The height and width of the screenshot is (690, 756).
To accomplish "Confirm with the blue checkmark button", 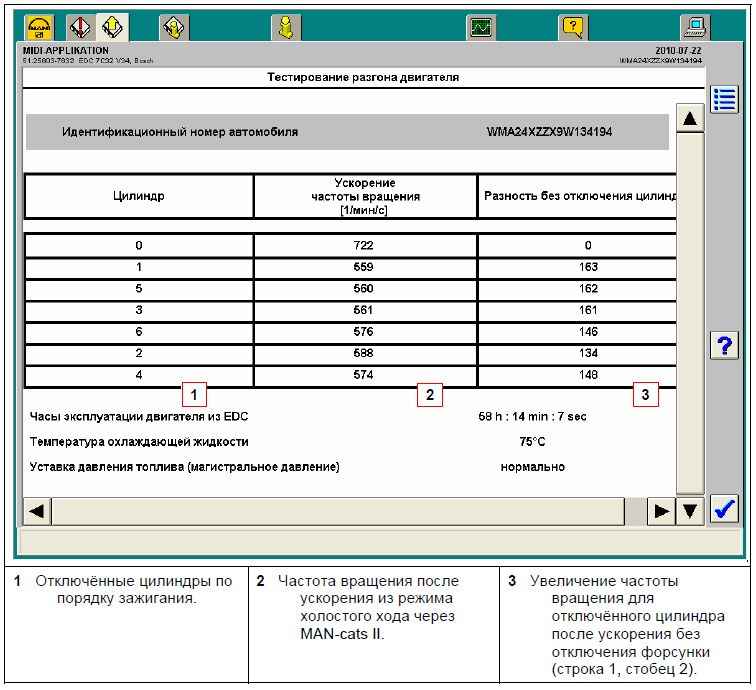I will point(723,510).
